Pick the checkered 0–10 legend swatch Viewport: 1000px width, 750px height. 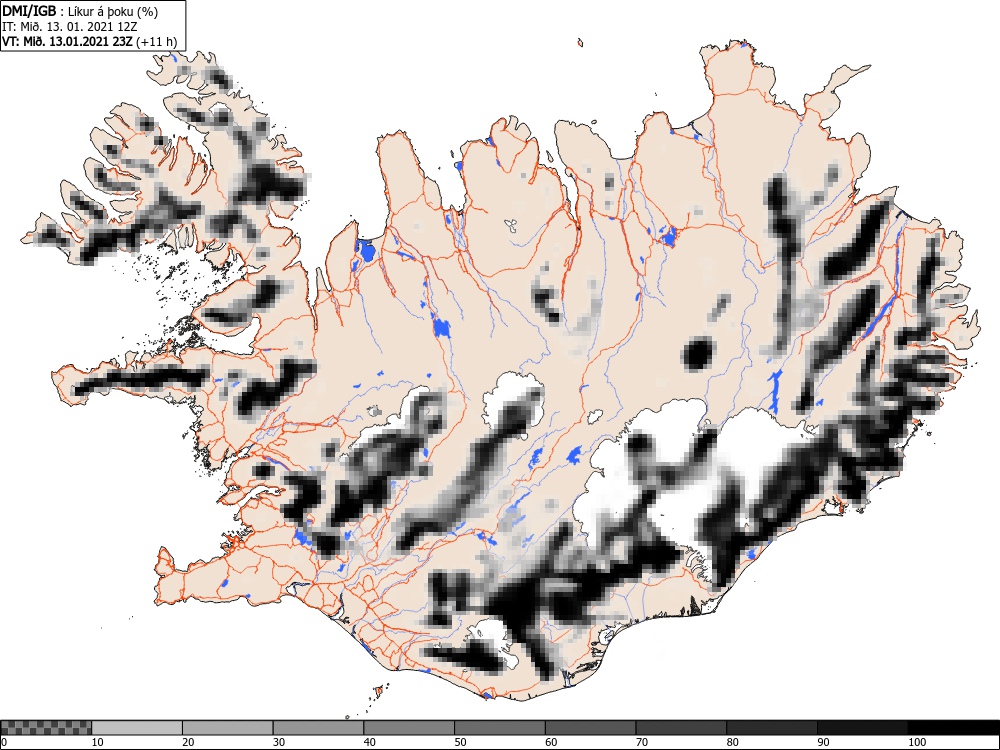[47, 728]
